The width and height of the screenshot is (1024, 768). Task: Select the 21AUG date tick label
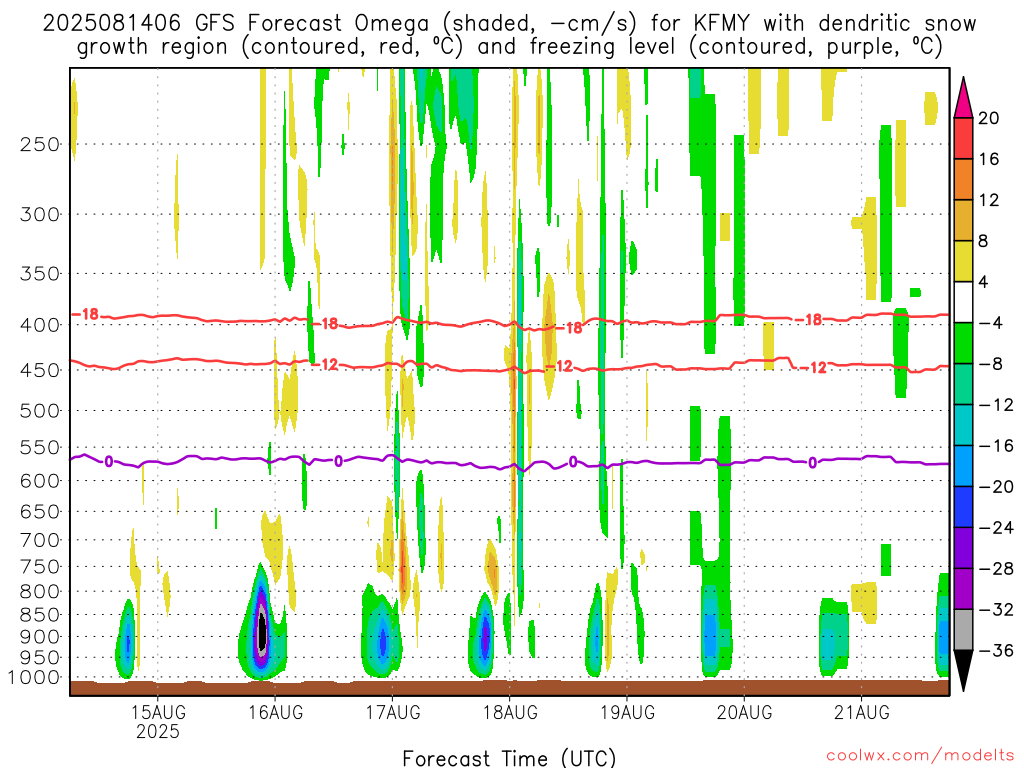click(x=861, y=711)
